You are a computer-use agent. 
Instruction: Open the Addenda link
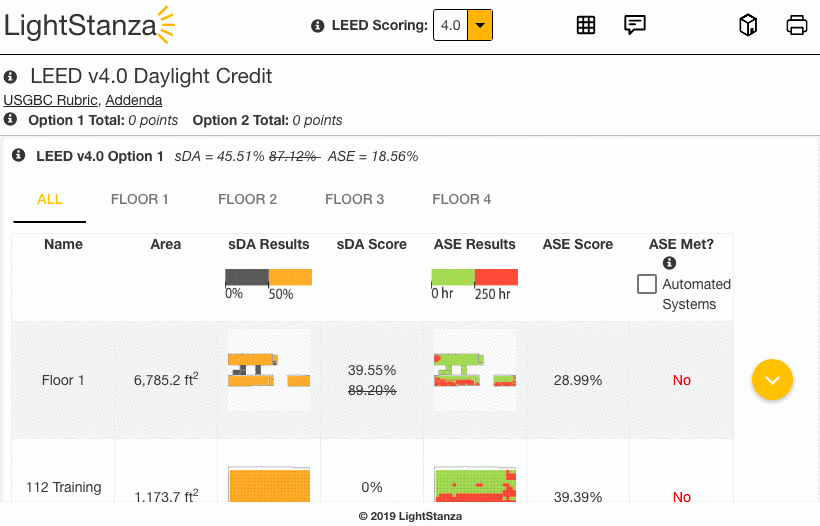tap(134, 100)
